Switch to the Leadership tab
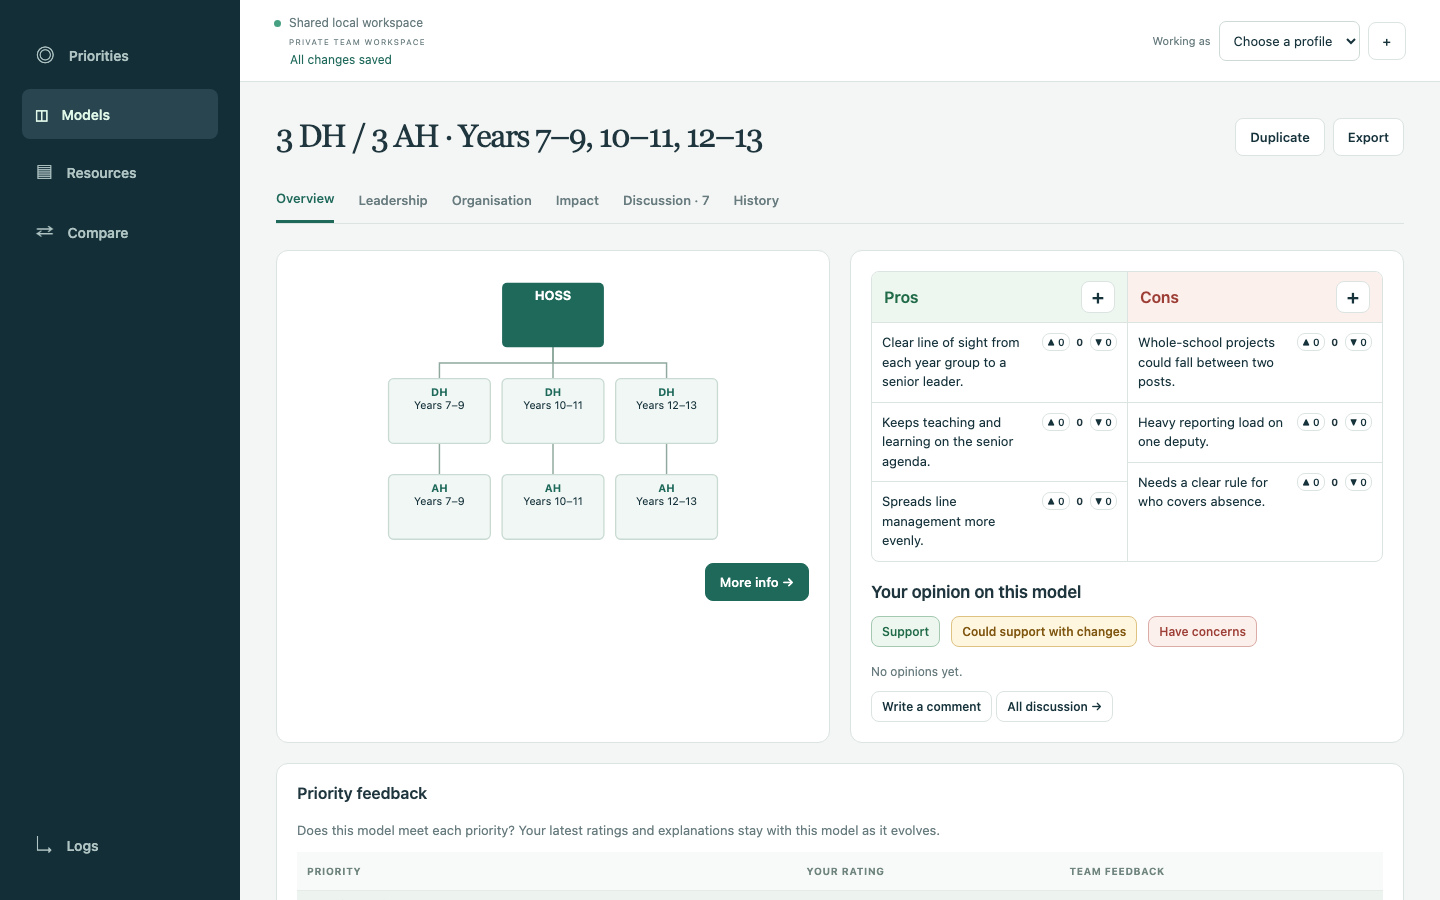Image resolution: width=1440 pixels, height=900 pixels. point(393,200)
